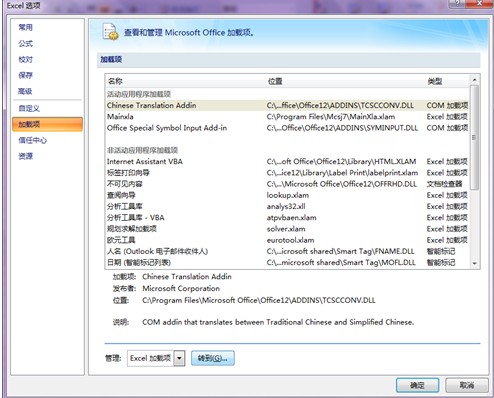This screenshot has height=398, width=494.
Task: Click the TCSCCONV.DLL location cell in list
Action: click(x=340, y=105)
